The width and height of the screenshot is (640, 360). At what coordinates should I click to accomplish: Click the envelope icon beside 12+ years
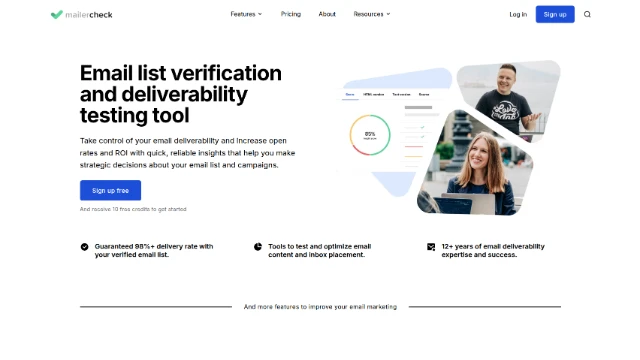click(x=431, y=247)
